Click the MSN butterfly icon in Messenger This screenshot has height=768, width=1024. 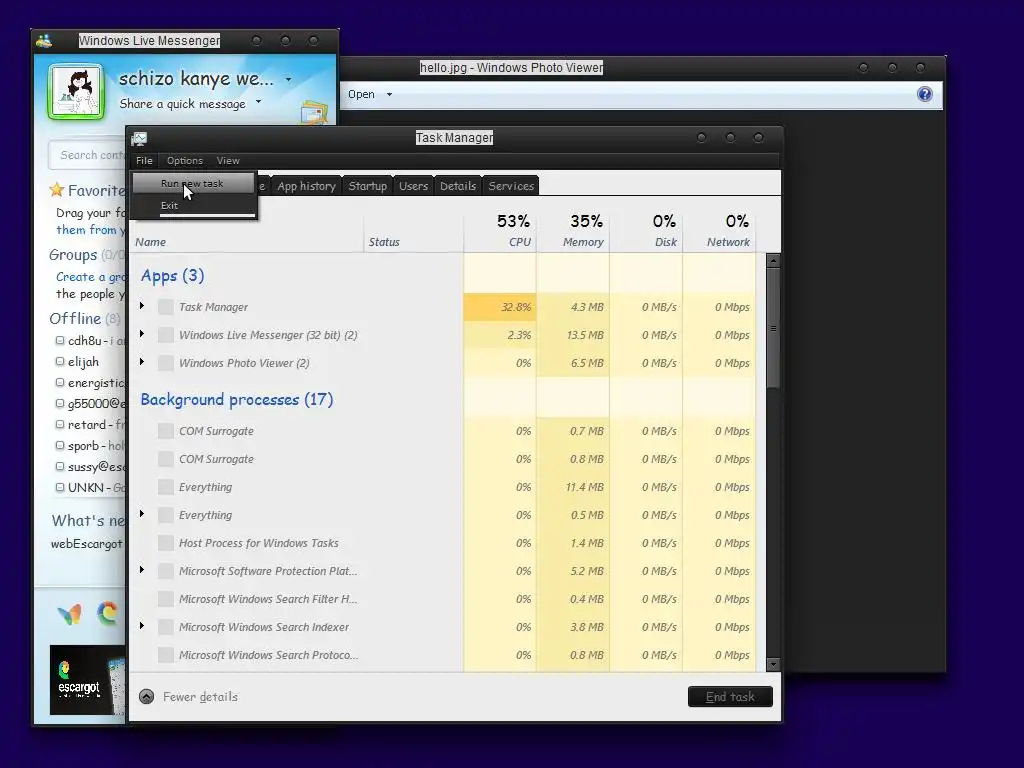coord(69,614)
